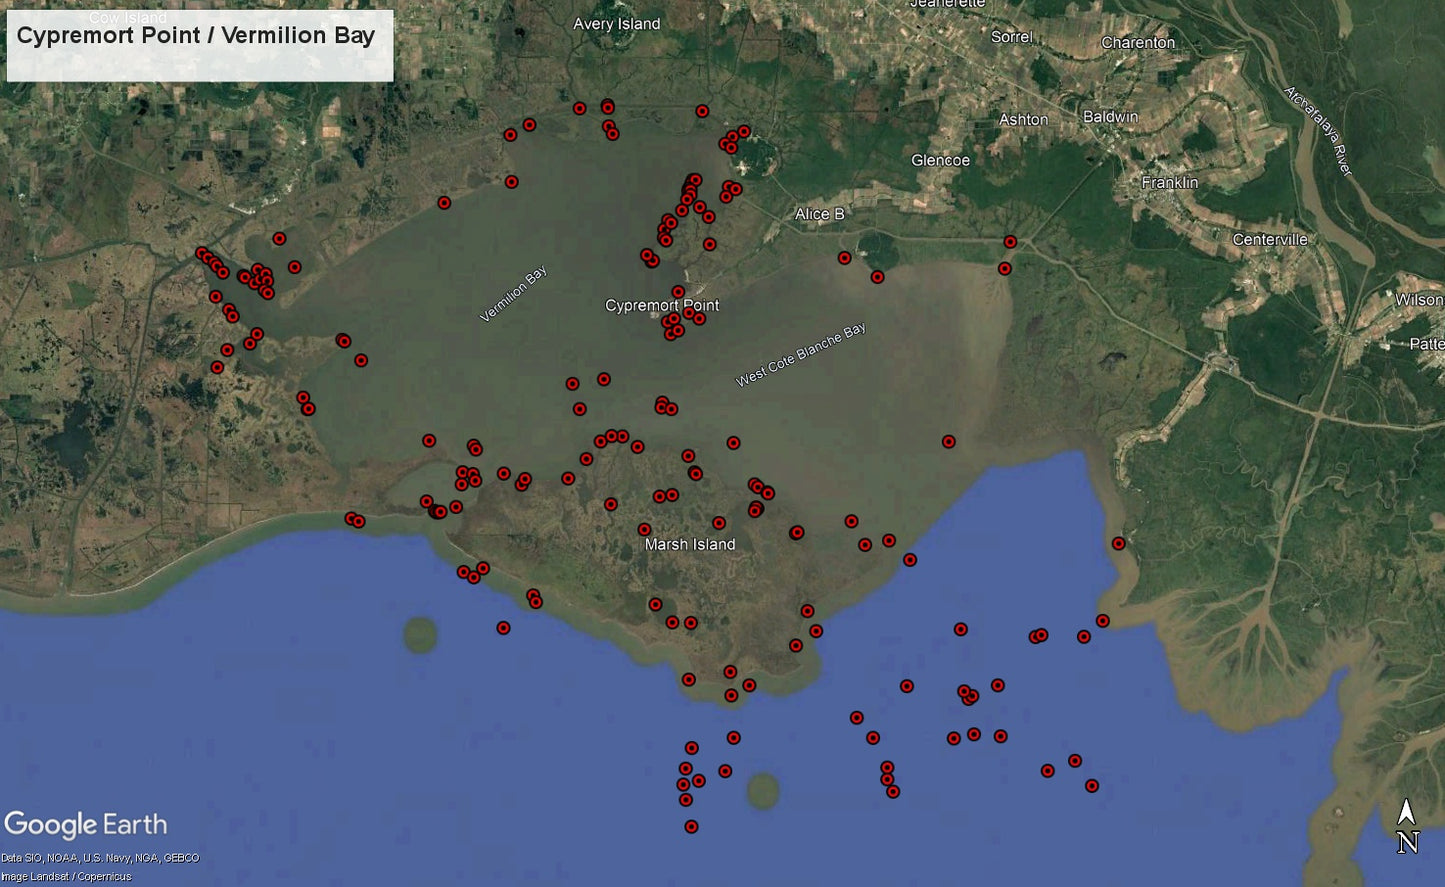Click the Google Earth logo
This screenshot has height=887, width=1445.
click(x=88, y=824)
